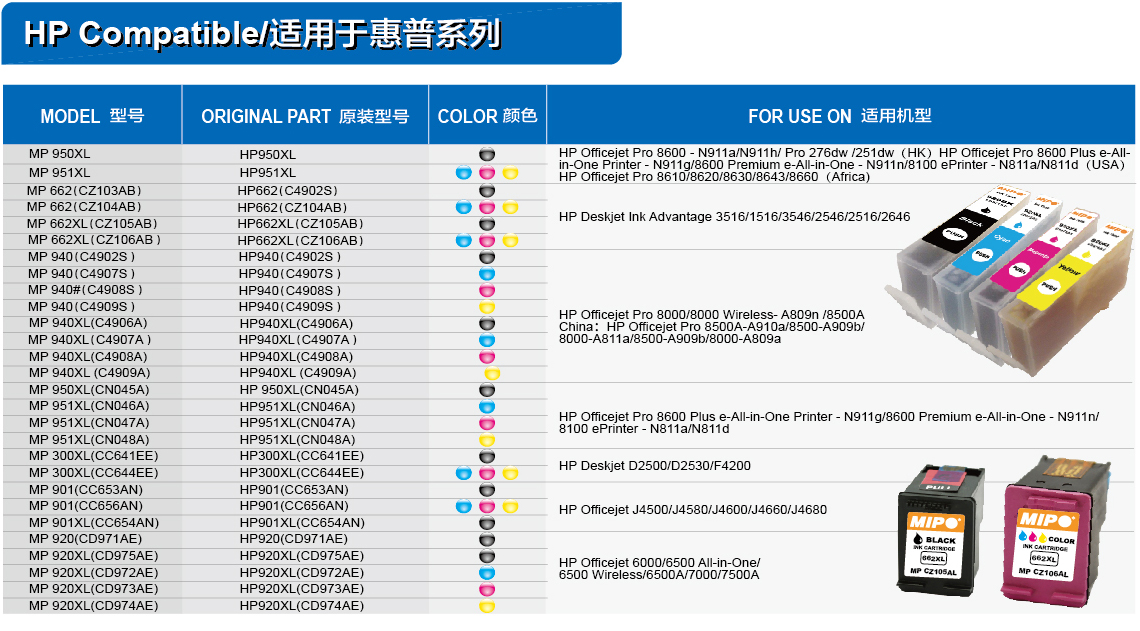Click the HP940XL(C4906A) original part entry

(296, 324)
